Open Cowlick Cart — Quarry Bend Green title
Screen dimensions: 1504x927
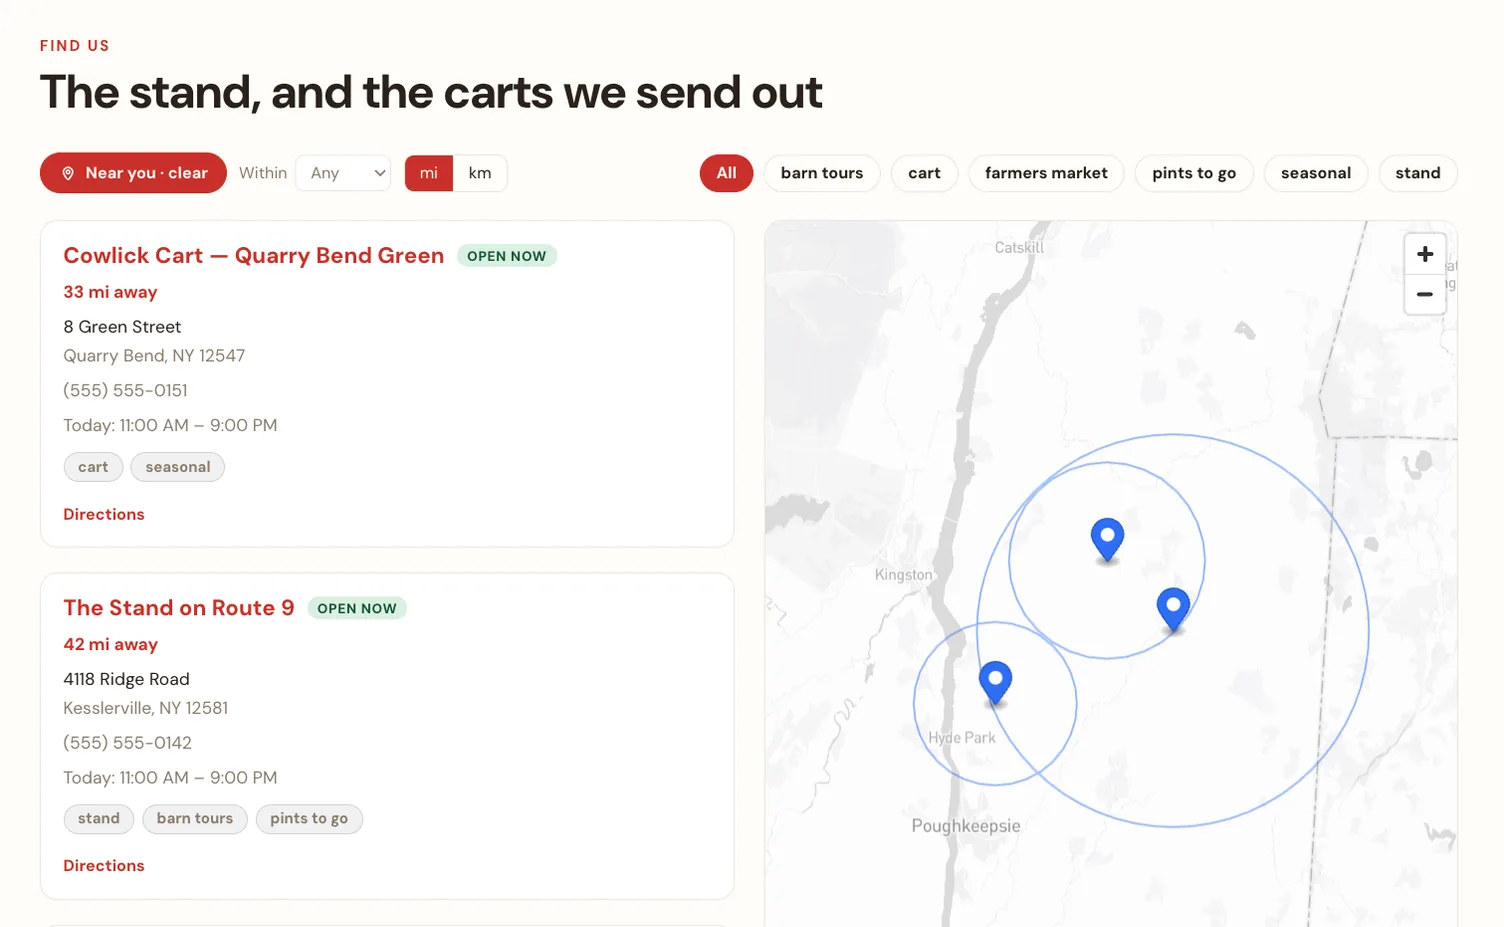click(253, 256)
